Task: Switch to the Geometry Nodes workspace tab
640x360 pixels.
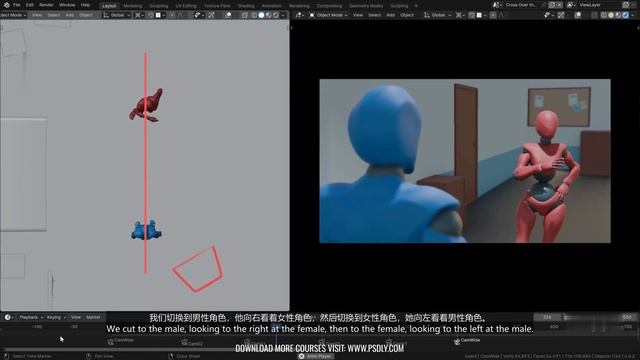Action: tap(366, 6)
